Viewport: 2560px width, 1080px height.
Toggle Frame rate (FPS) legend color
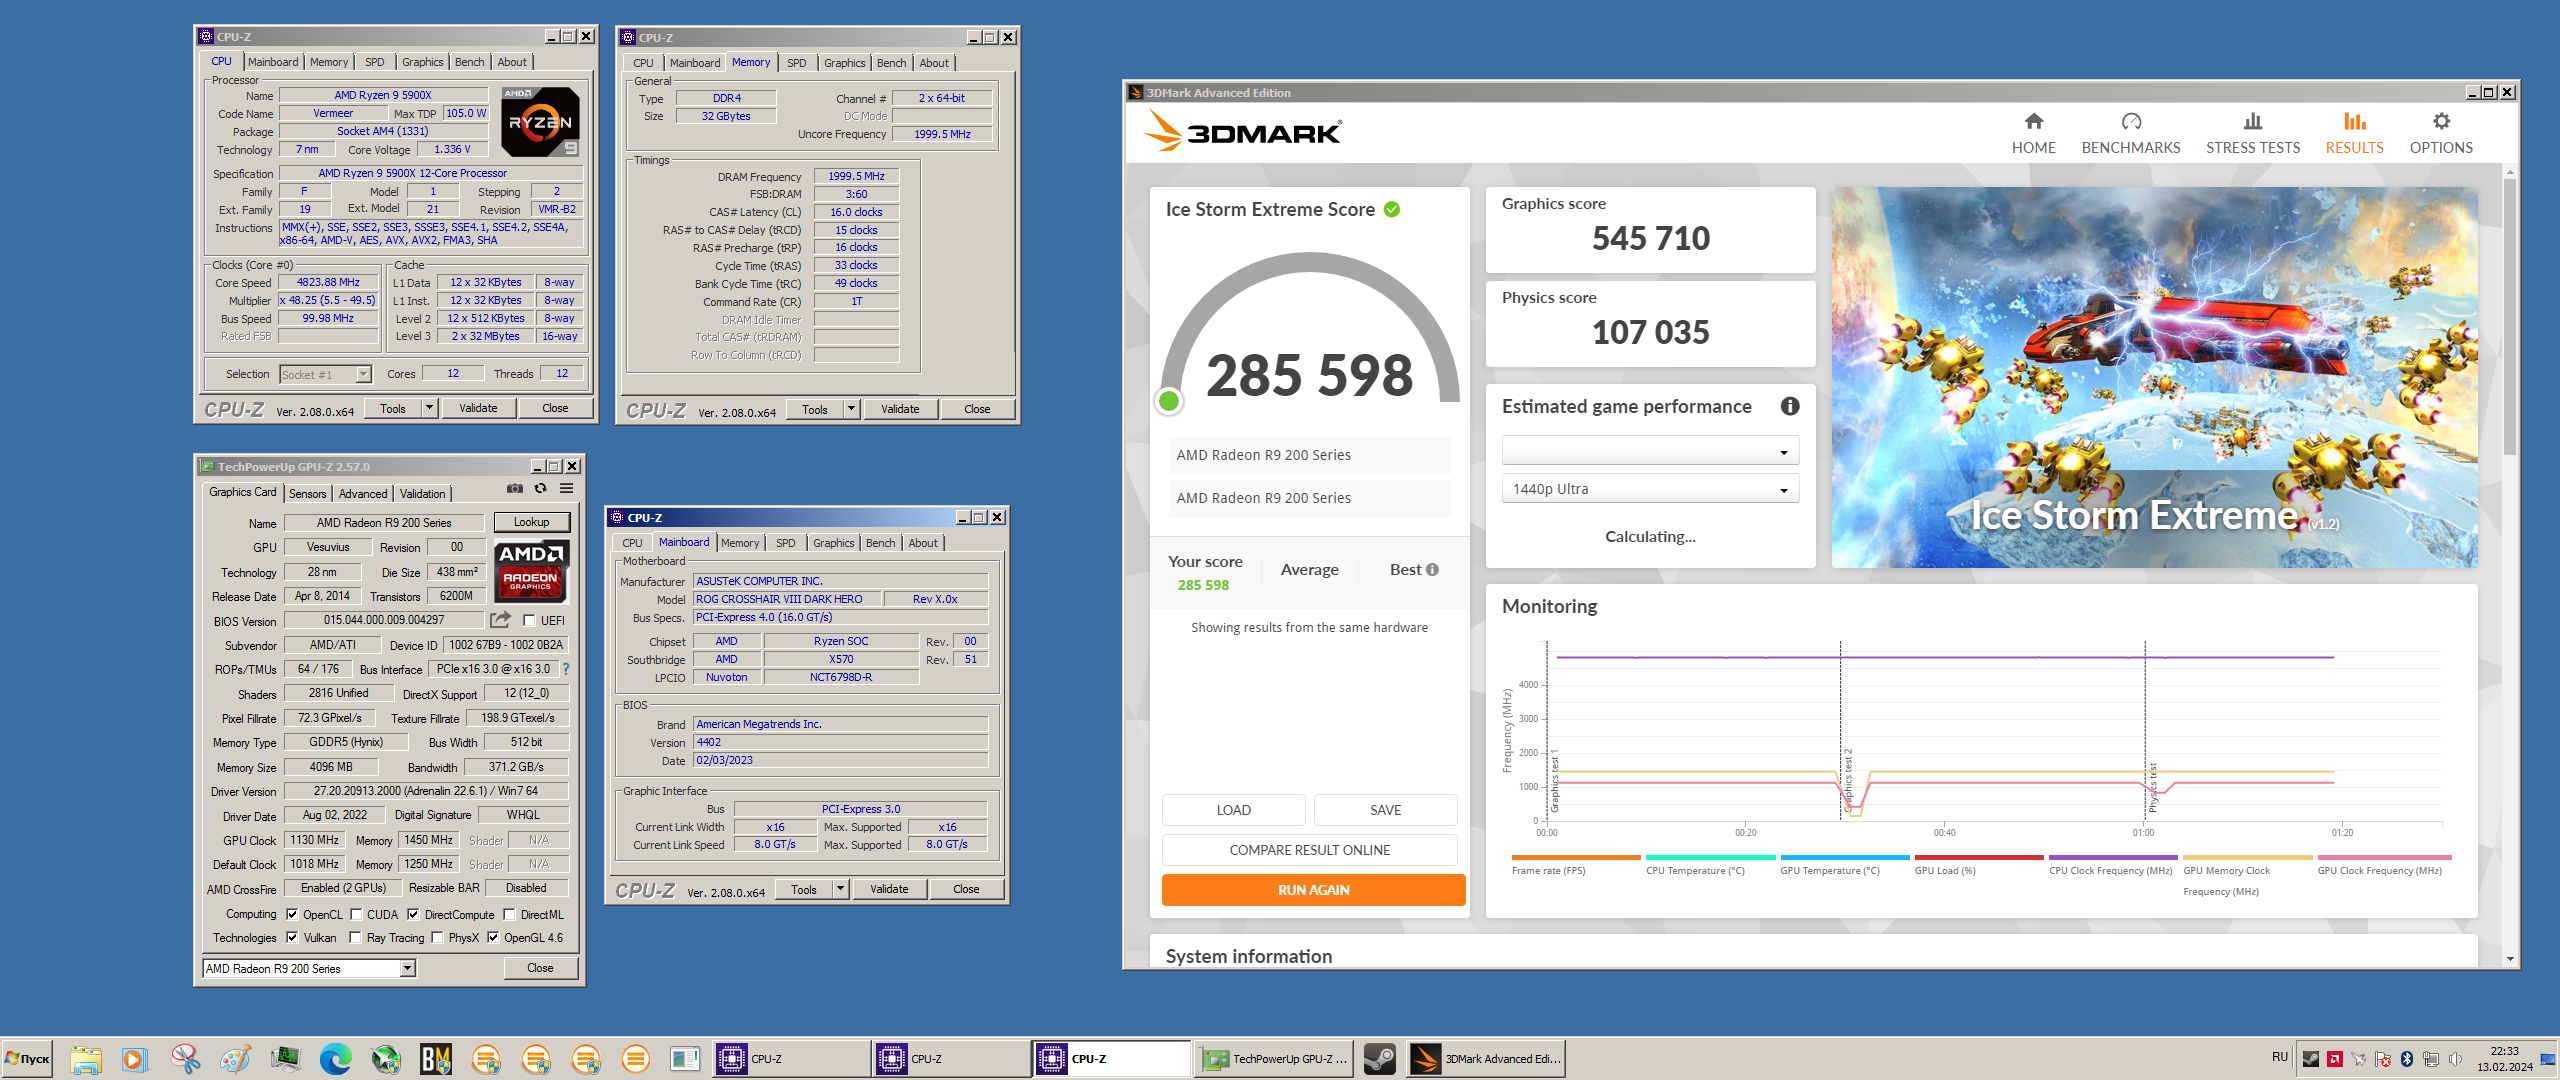pyautogui.click(x=1576, y=857)
